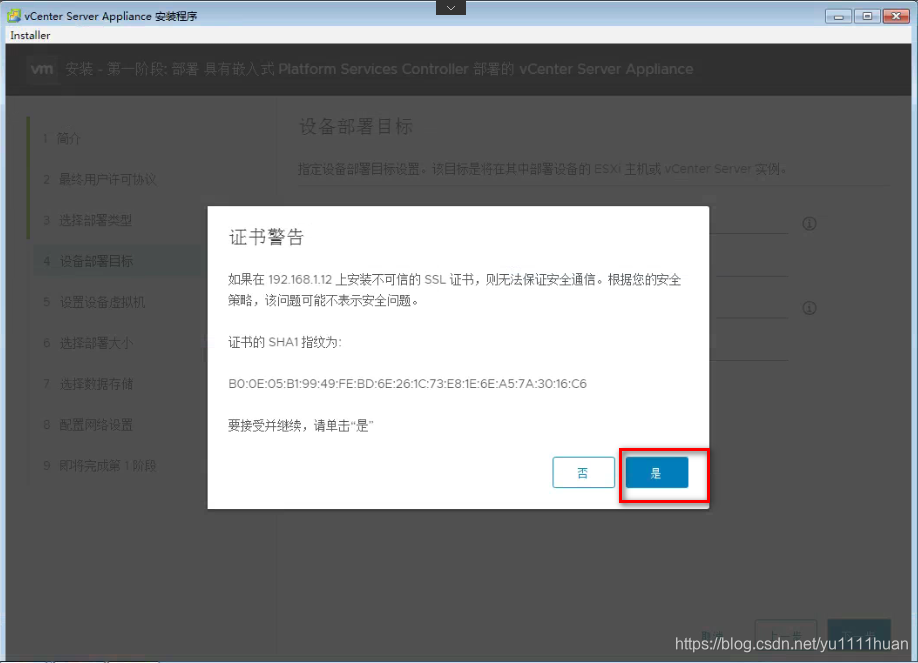Viewport: 918px width, 663px height.
Task: Click the 是 button to accept the certificate
Action: pyautogui.click(x=656, y=473)
